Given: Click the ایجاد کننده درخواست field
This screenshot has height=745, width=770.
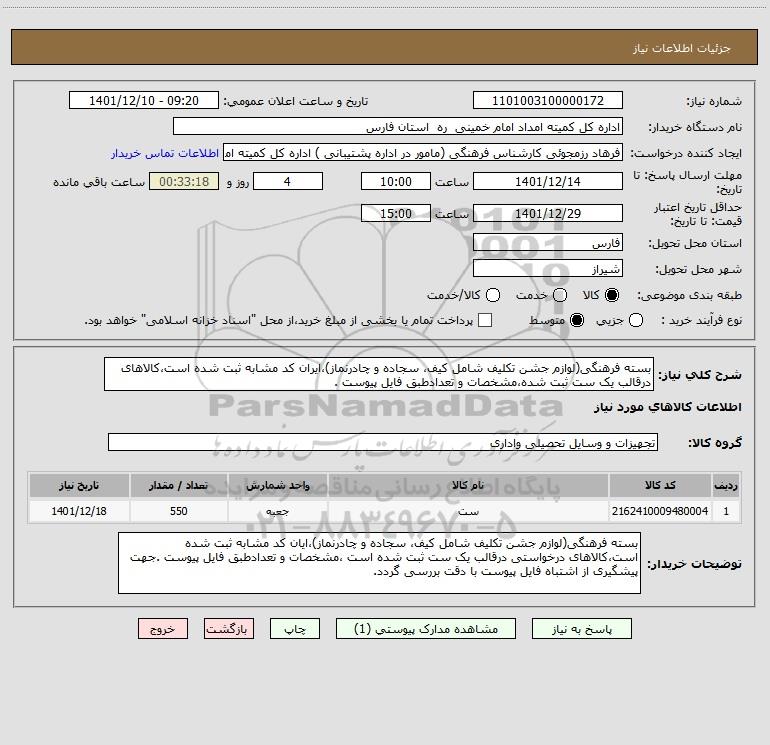Looking at the screenshot, I should click(423, 152).
